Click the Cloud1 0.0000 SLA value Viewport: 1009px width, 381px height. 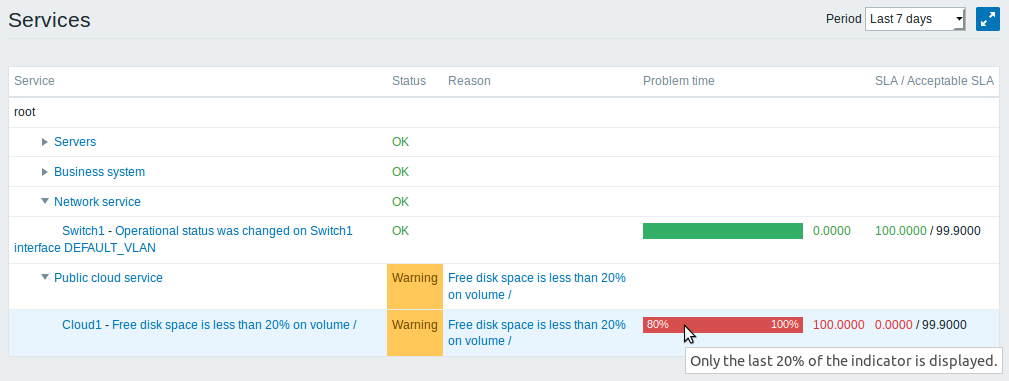894,325
